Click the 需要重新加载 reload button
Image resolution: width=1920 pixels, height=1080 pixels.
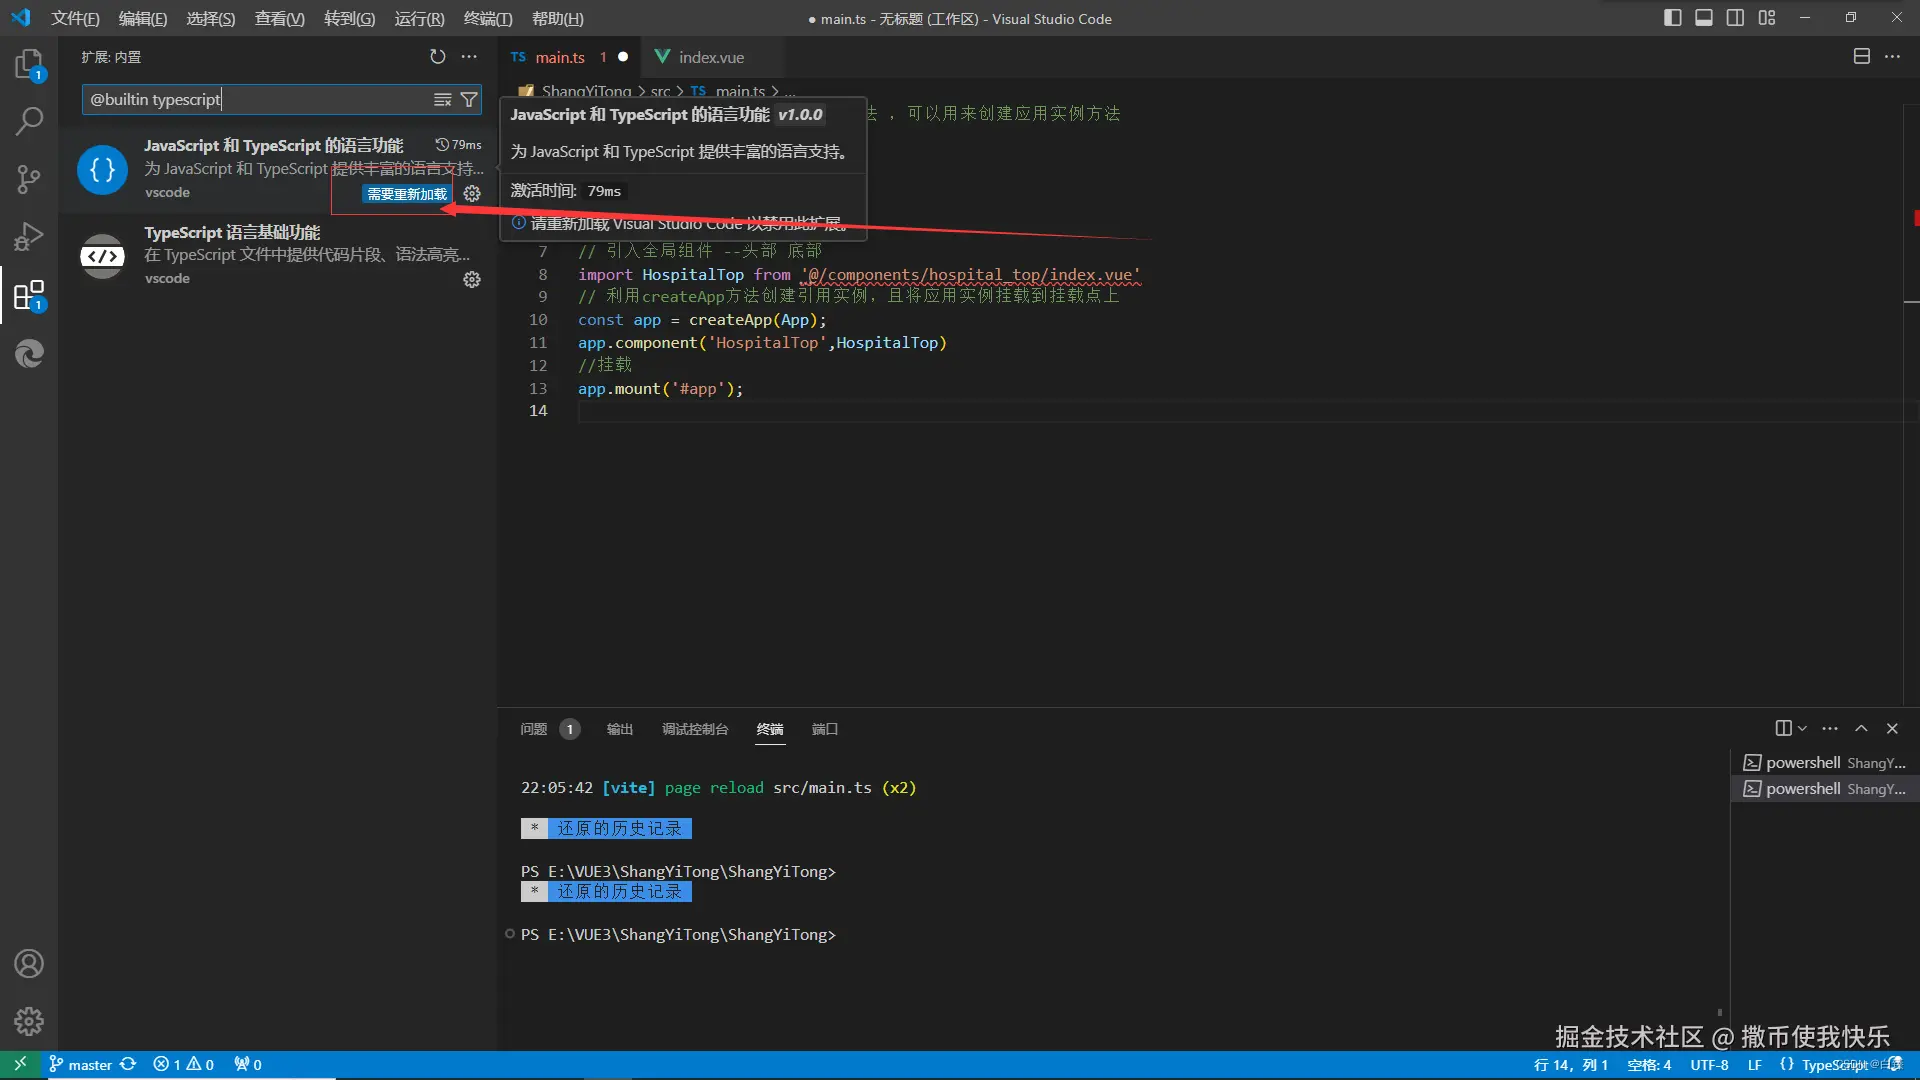point(406,194)
